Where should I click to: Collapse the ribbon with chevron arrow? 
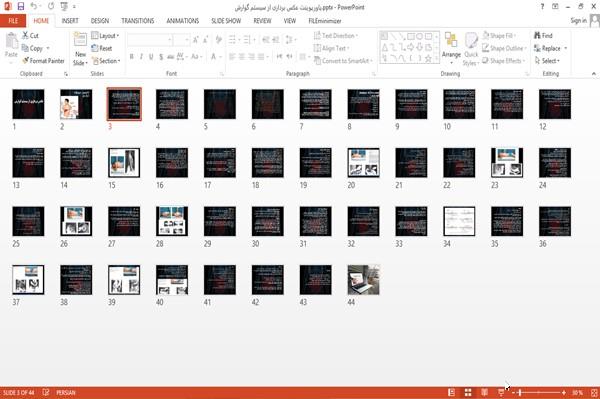point(593,73)
